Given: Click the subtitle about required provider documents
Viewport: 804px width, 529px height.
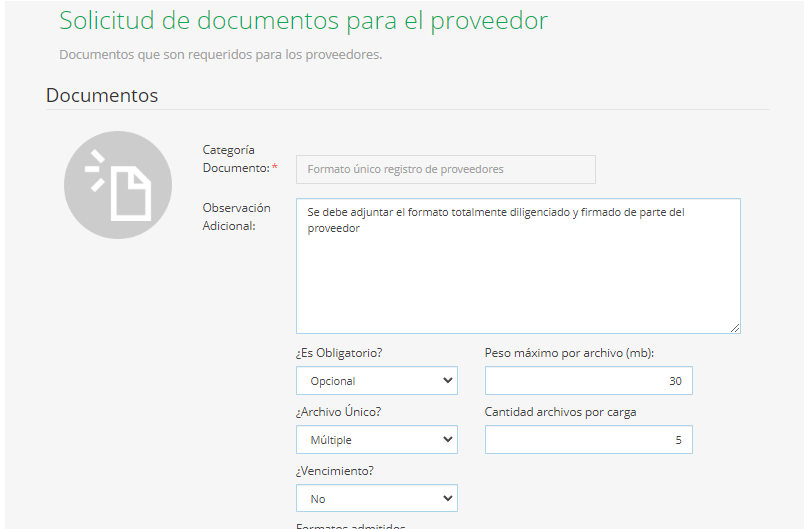Looking at the screenshot, I should tap(220, 54).
